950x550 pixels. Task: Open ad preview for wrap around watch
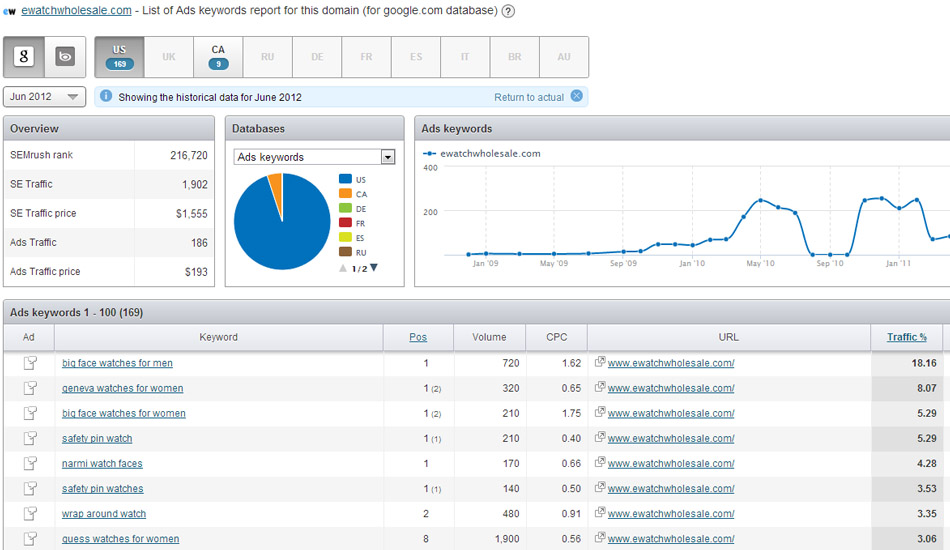[x=29, y=514]
